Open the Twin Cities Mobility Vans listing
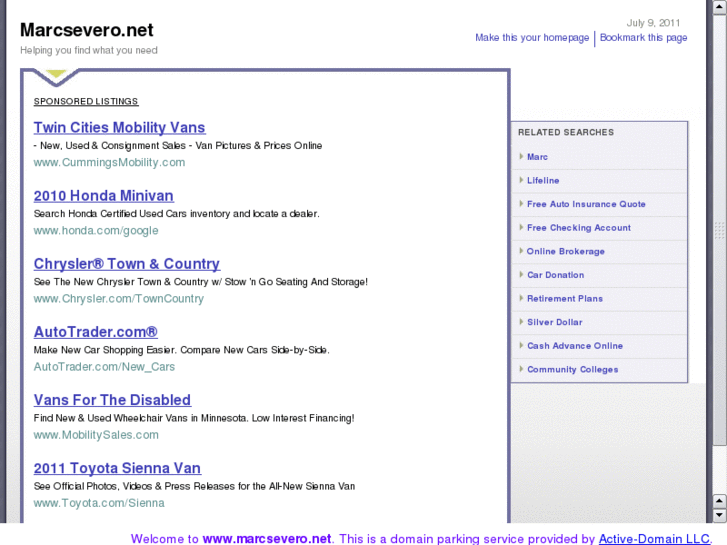This screenshot has width=727, height=545. pyautogui.click(x=120, y=128)
